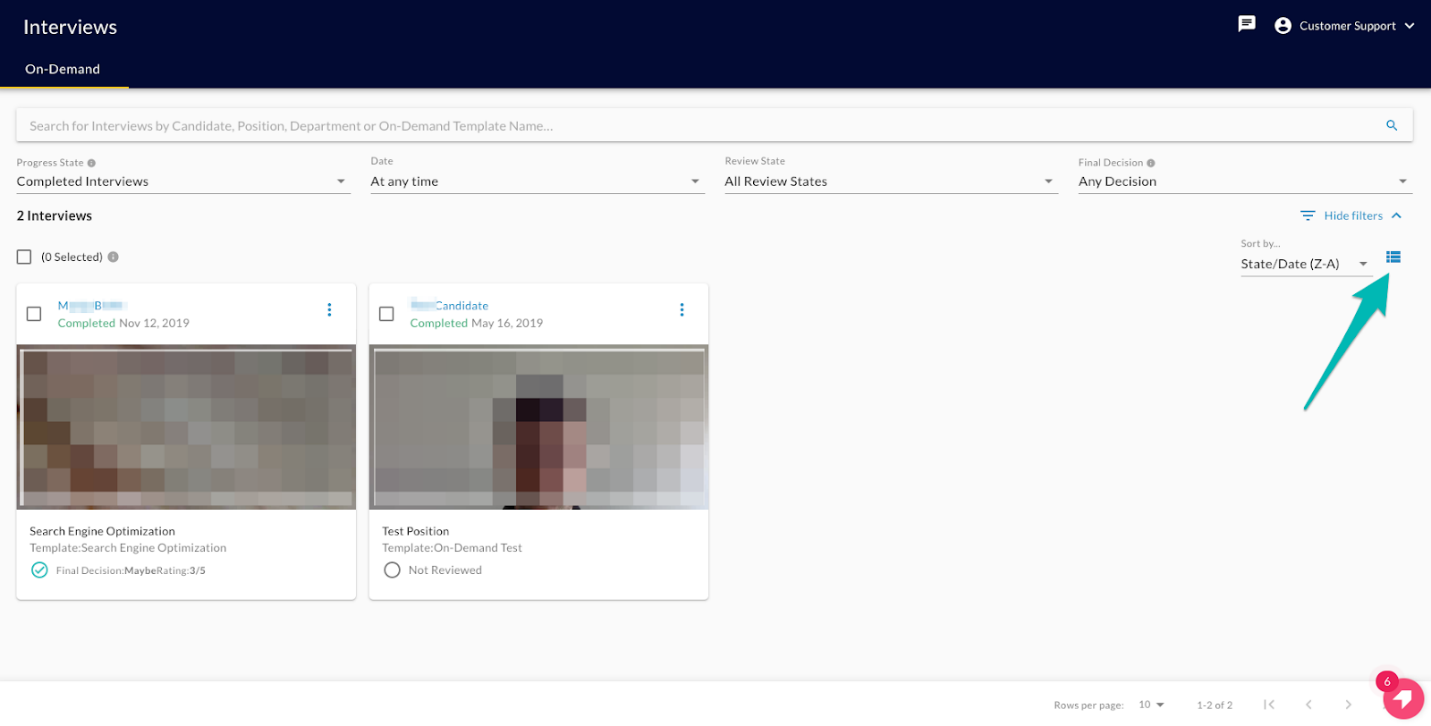
Task: Click the reviewed checkmark icon on SEO card
Action: point(39,570)
